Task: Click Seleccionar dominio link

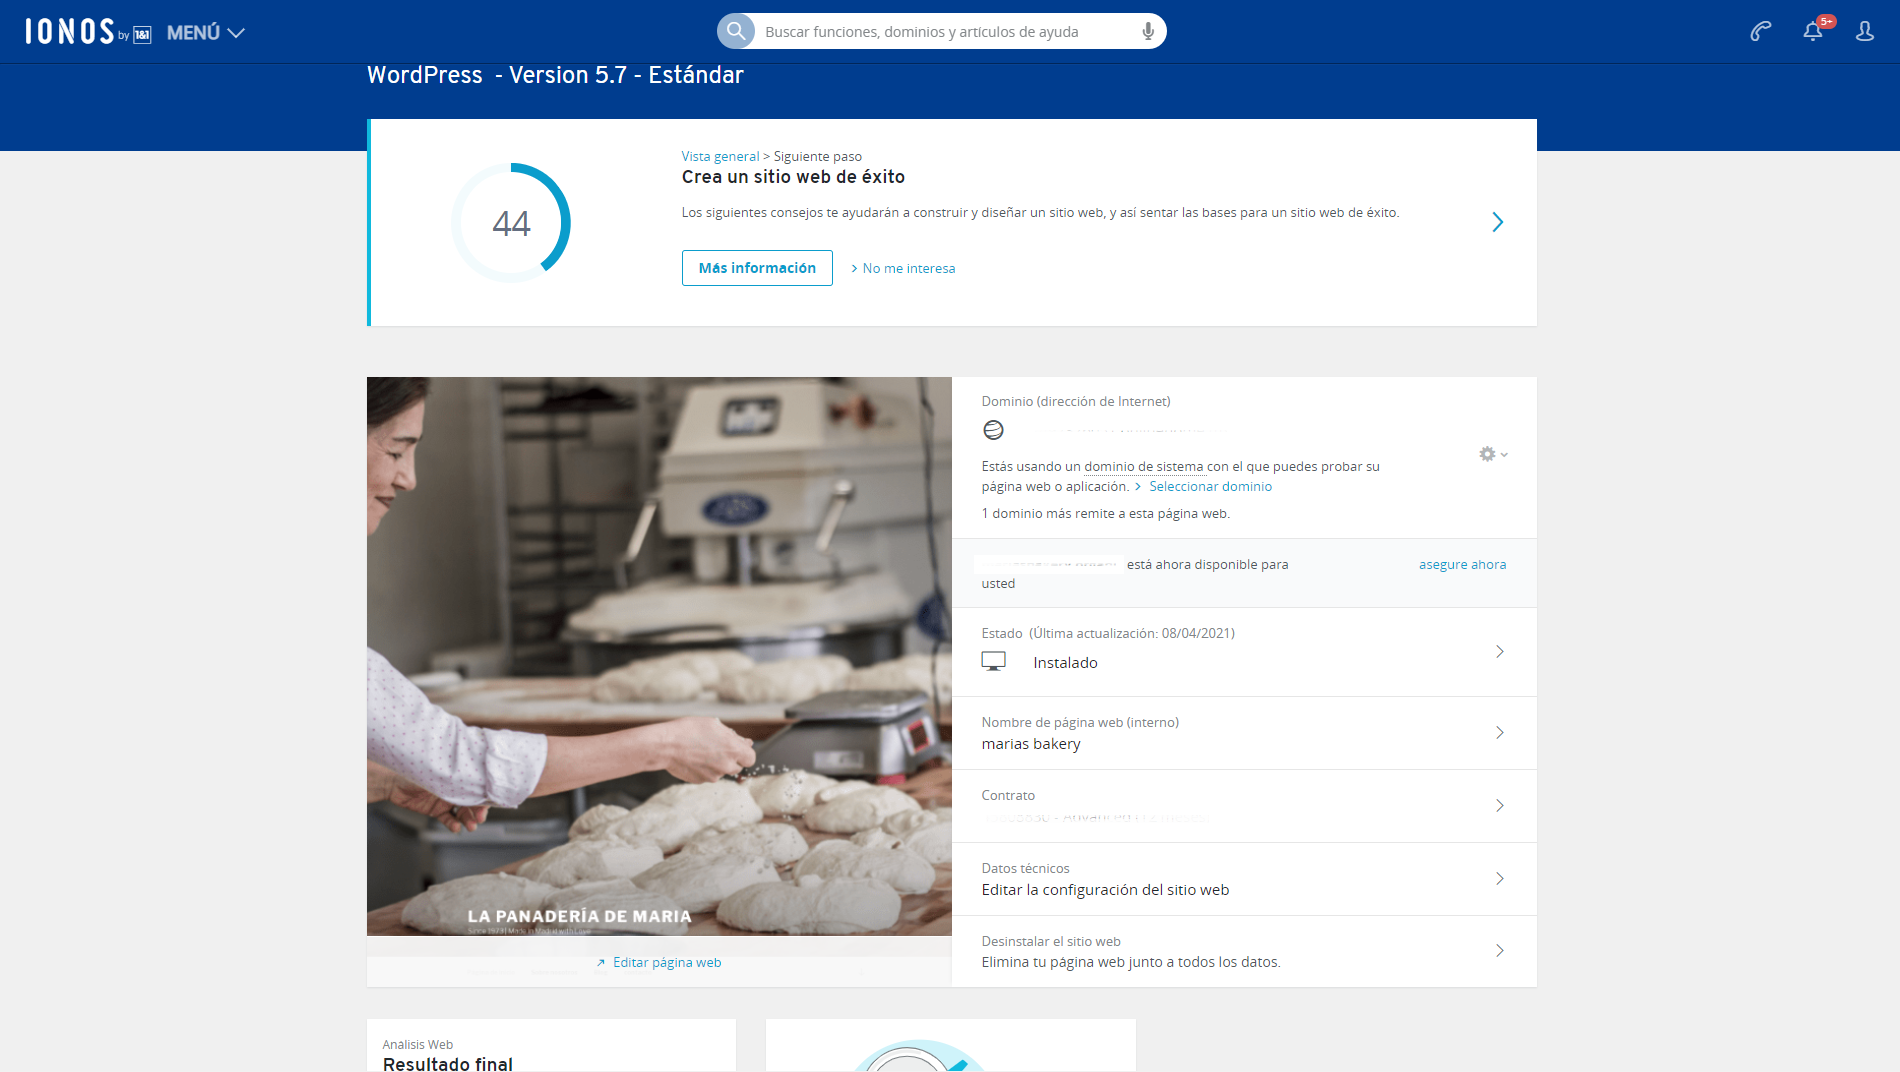Action: click(x=1210, y=487)
